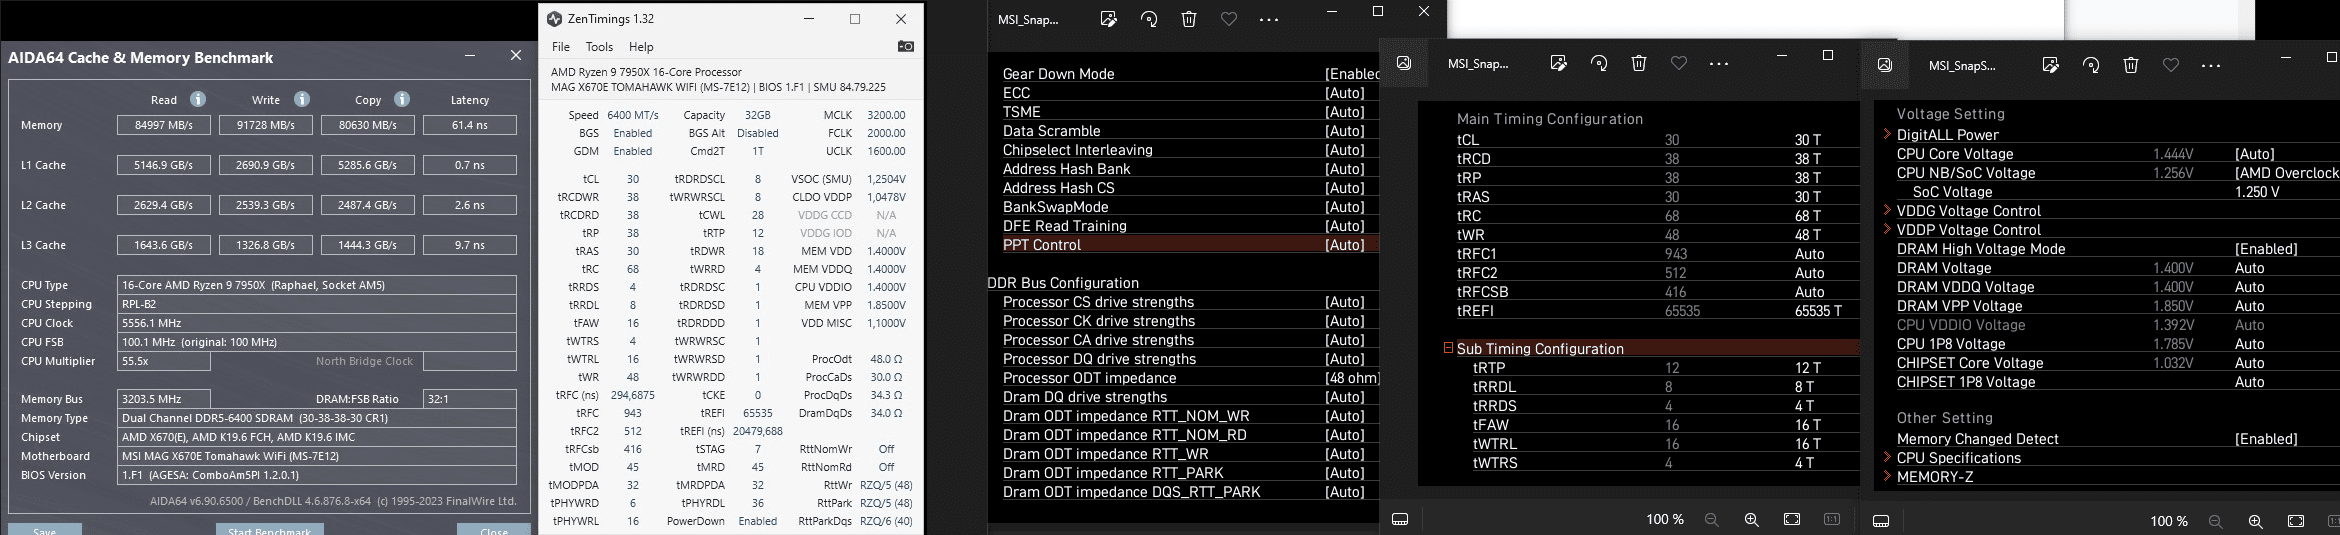Expand VDDG Voltage Control

coord(1887,210)
